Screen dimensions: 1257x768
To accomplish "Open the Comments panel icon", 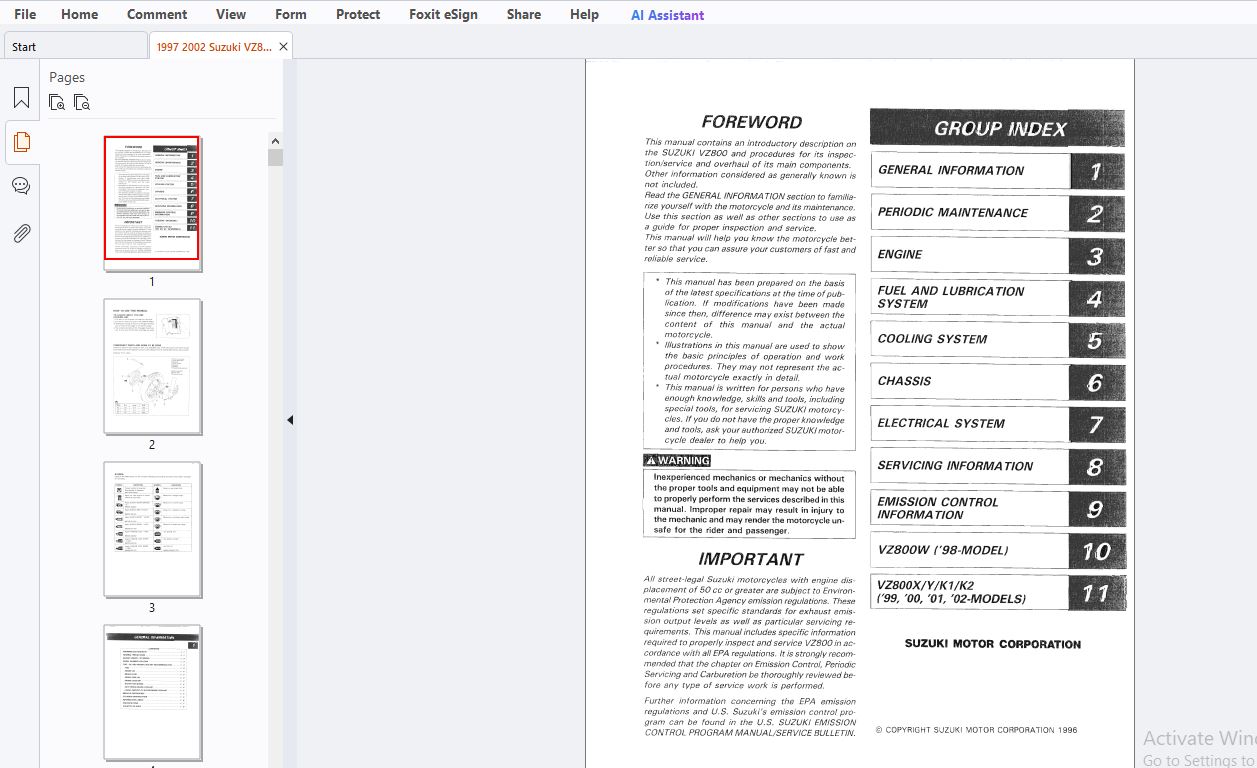I will pos(21,186).
